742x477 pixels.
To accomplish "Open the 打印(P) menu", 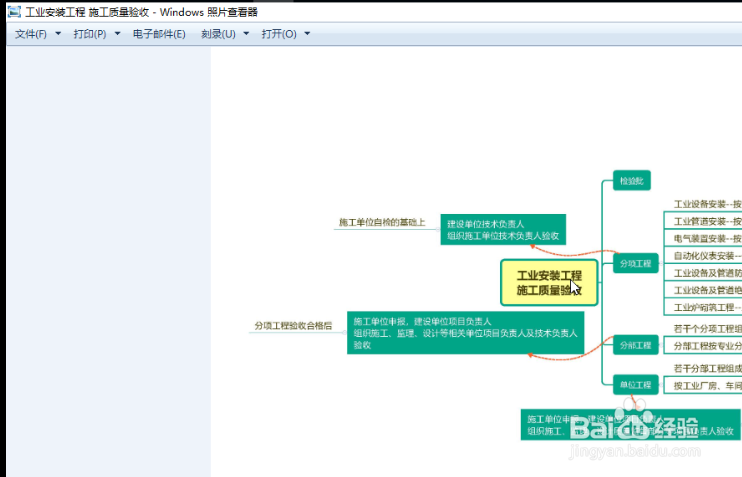I will [x=90, y=34].
